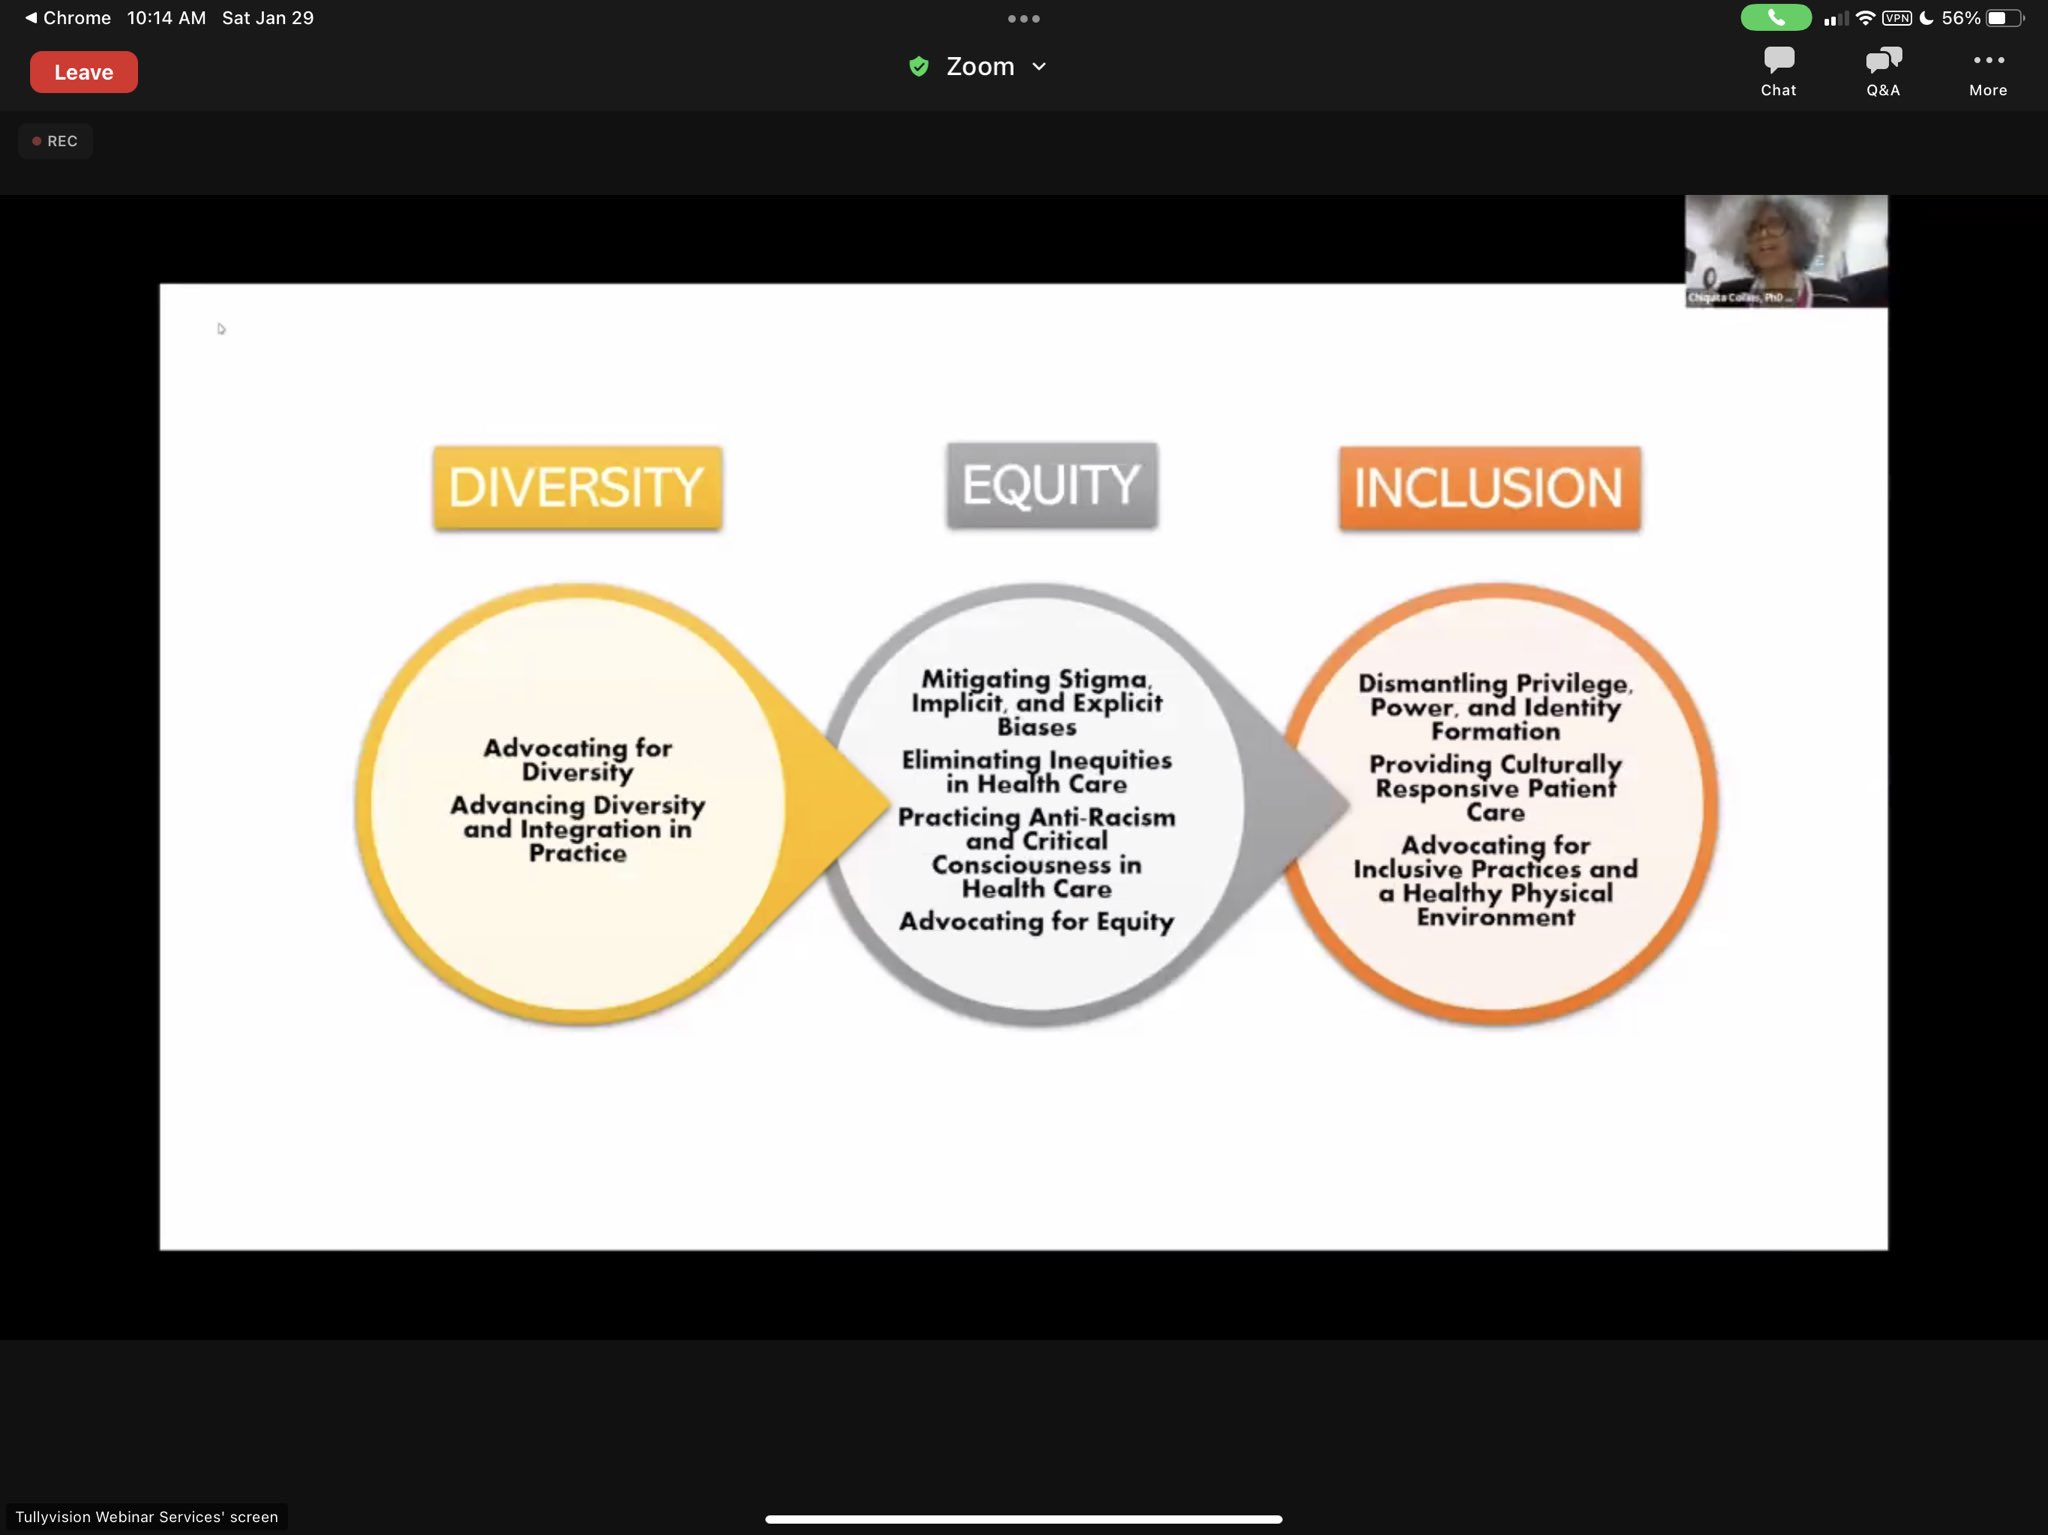Return to Chrome via back arrow
Screen dimensions: 2048x1535
click(31, 18)
